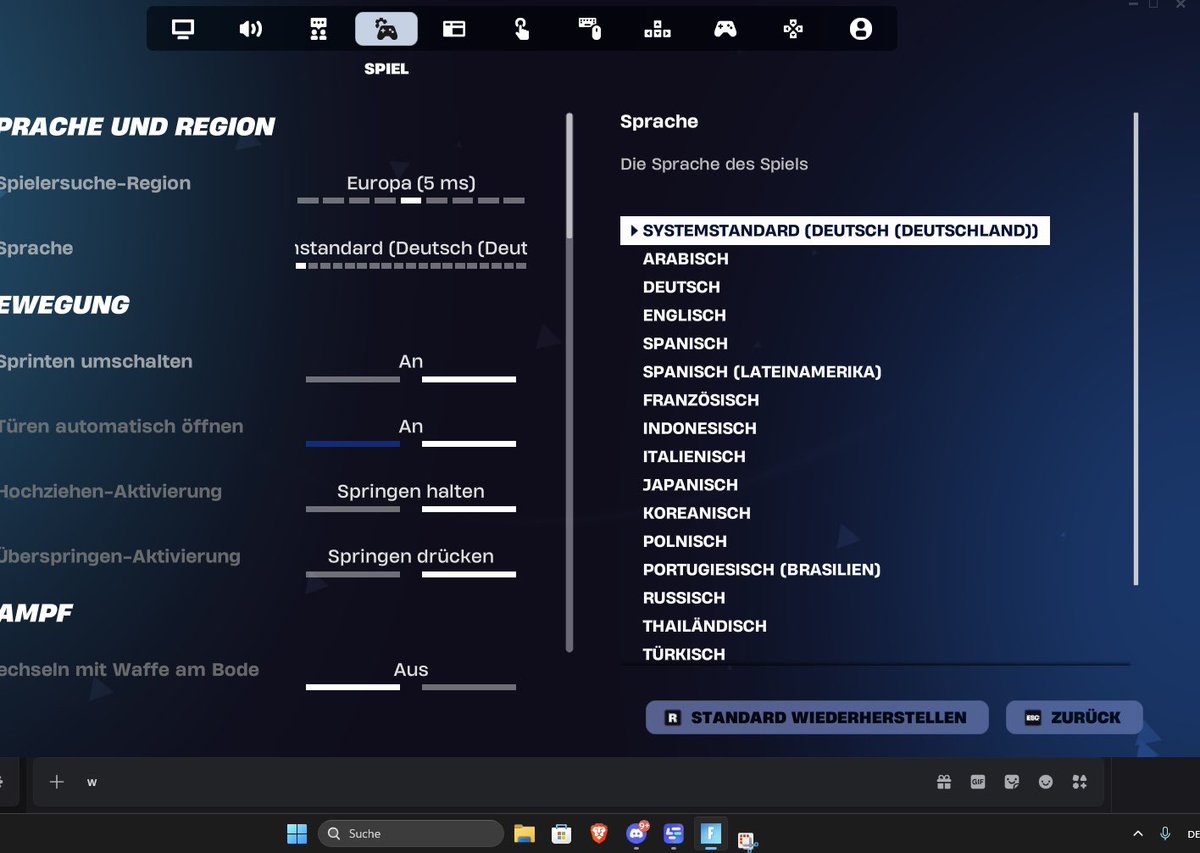
Task: Choose Spanisch (Lateinamerika) language option
Action: tap(762, 372)
